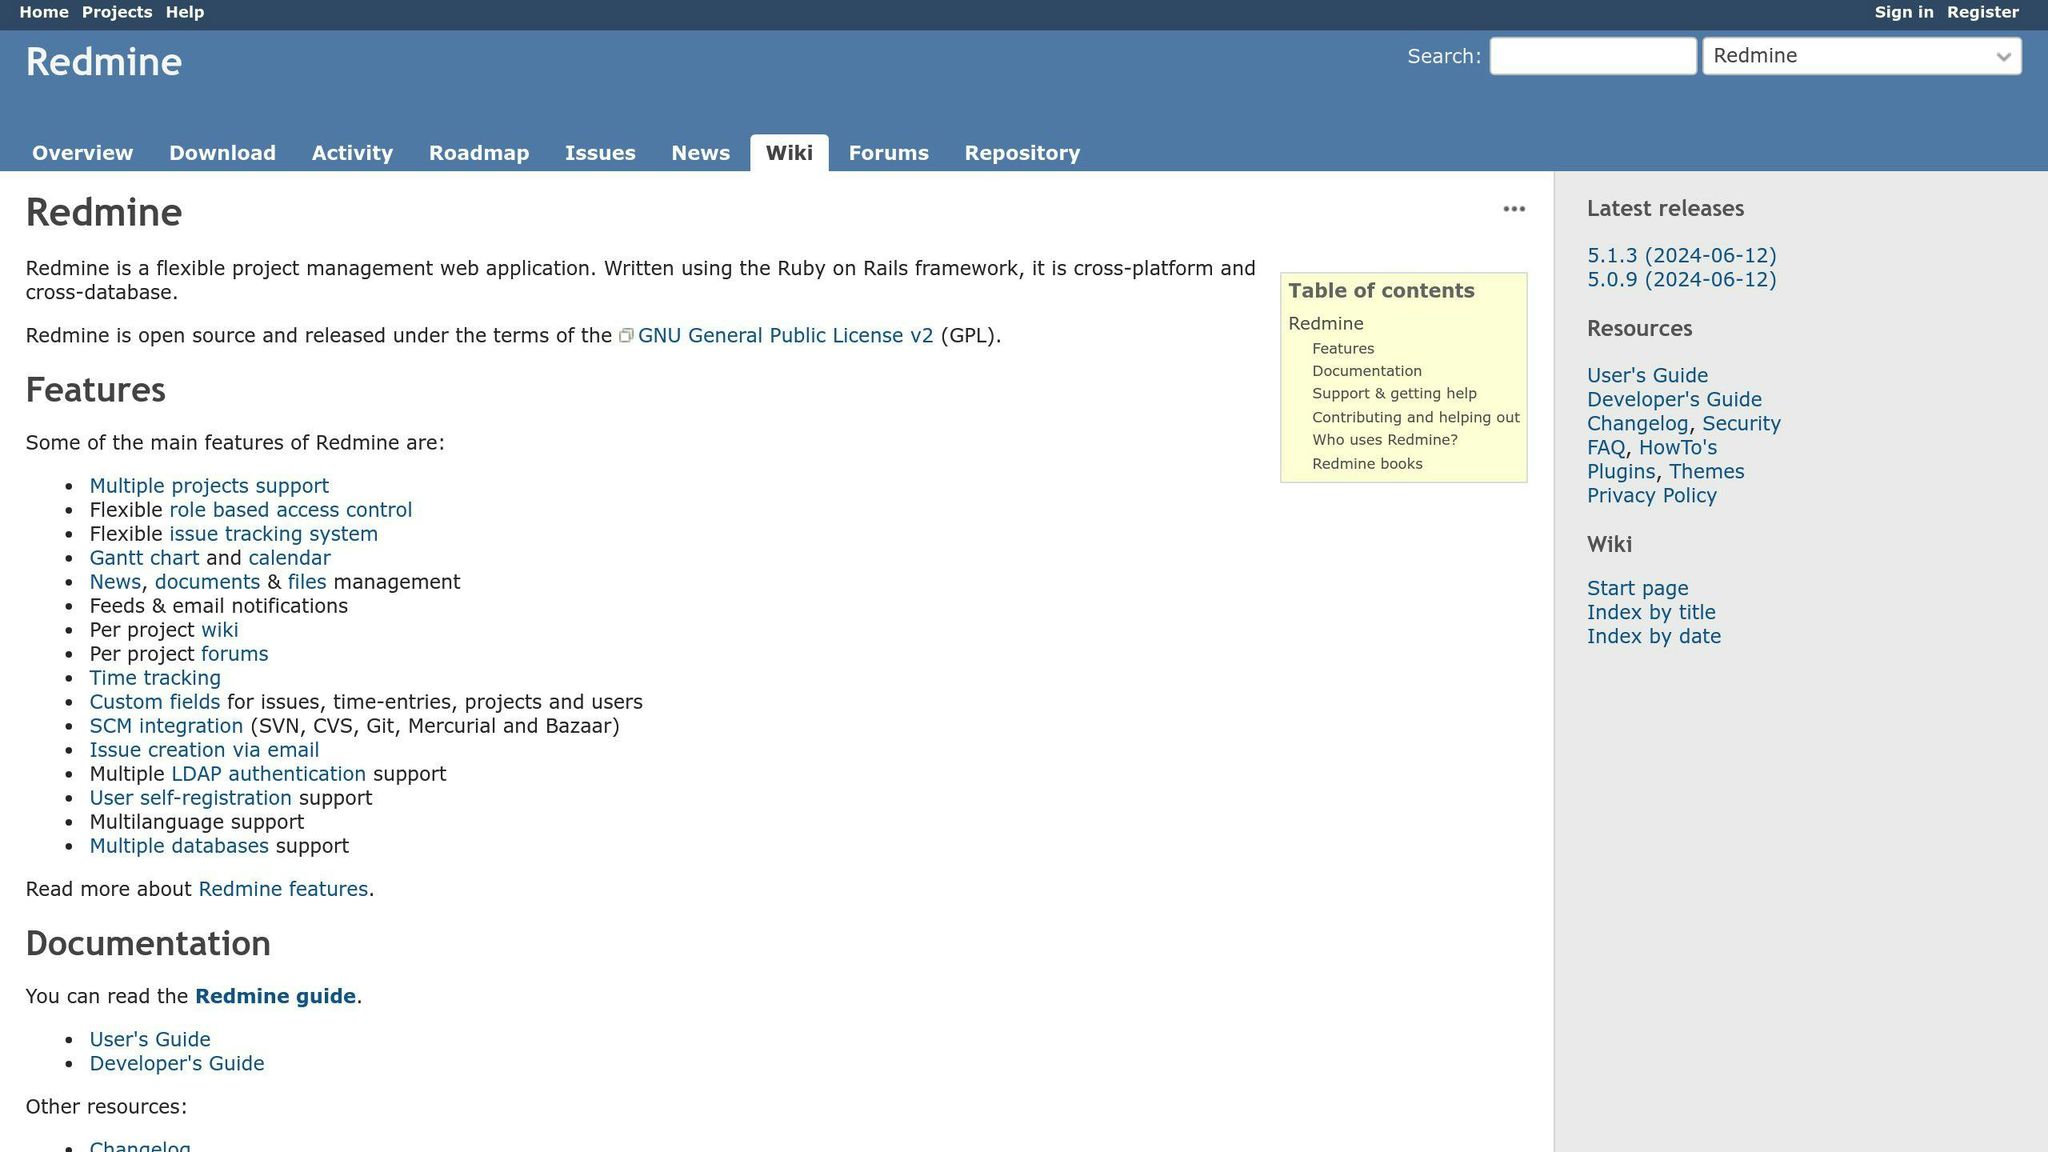Switch to the Issues tab
Viewport: 2048px width, 1152px height.
click(600, 153)
